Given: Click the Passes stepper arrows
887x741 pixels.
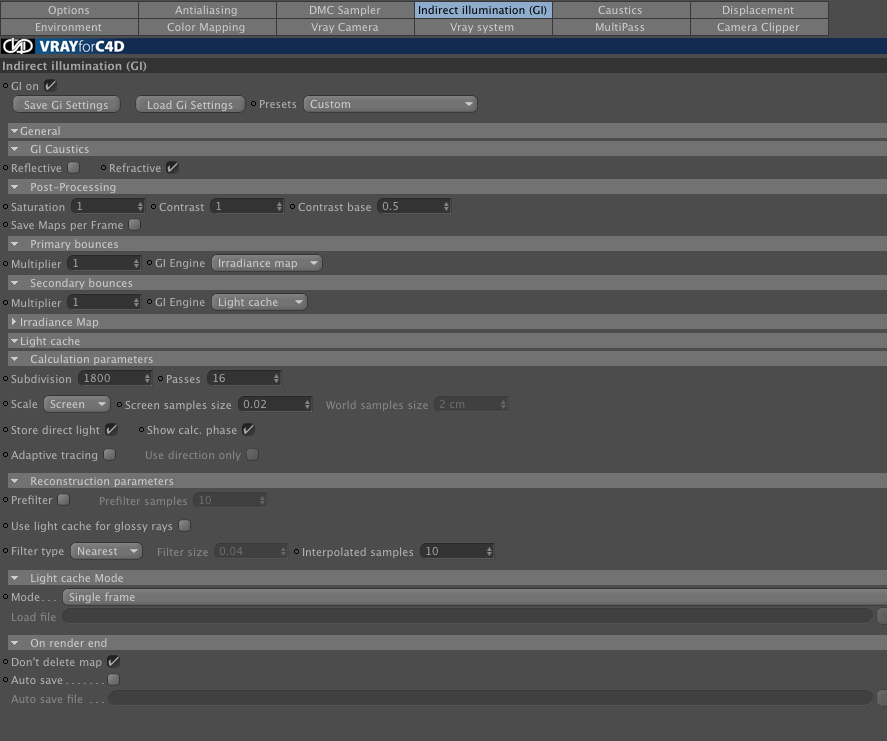Looking at the screenshot, I should (276, 378).
